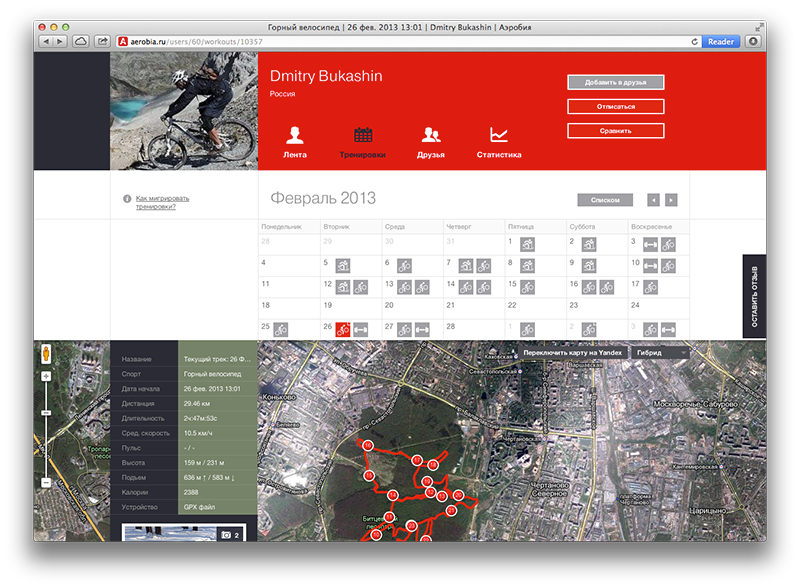800x588 pixels.
Task: Click Переключить карту на Yandex button
Action: coord(572,352)
